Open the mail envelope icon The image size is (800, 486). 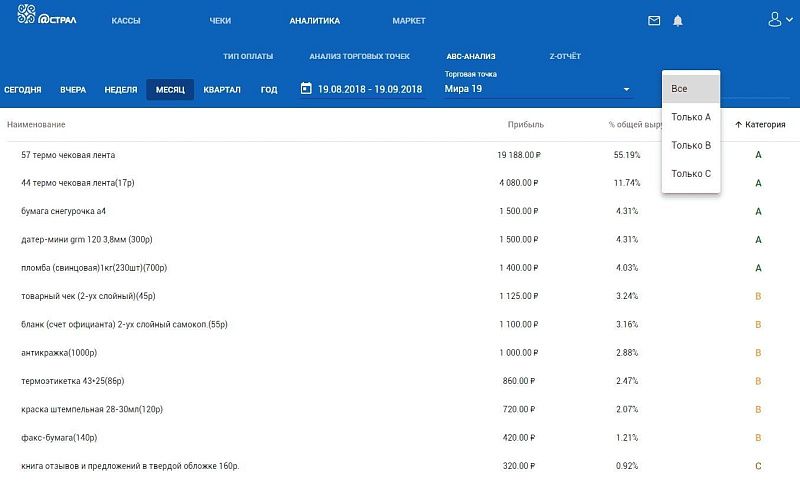[x=654, y=20]
